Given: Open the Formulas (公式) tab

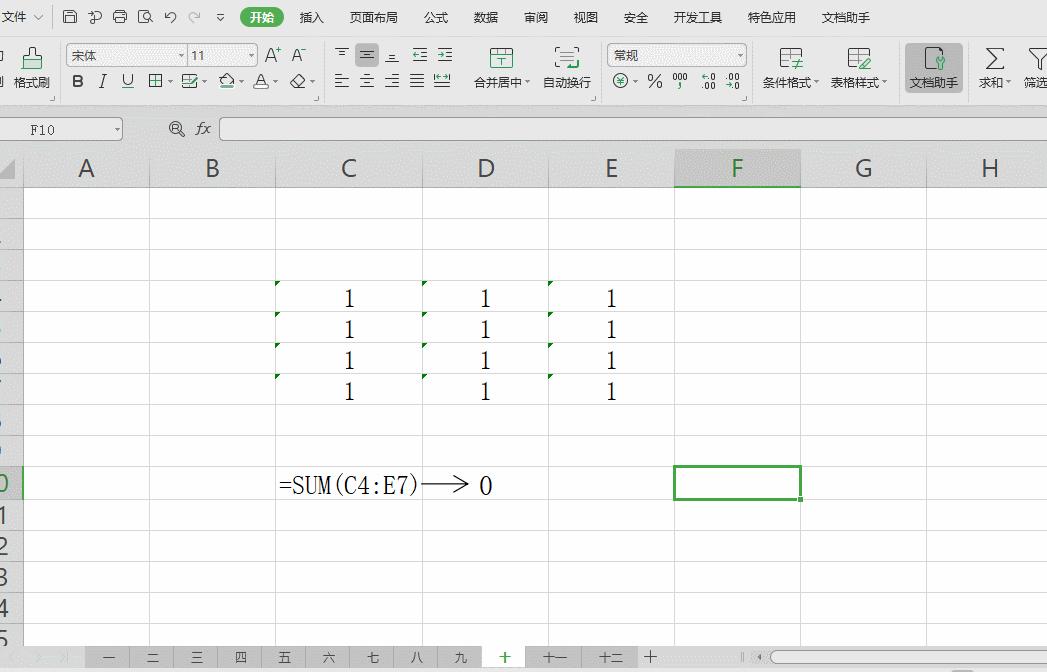Looking at the screenshot, I should coord(435,17).
